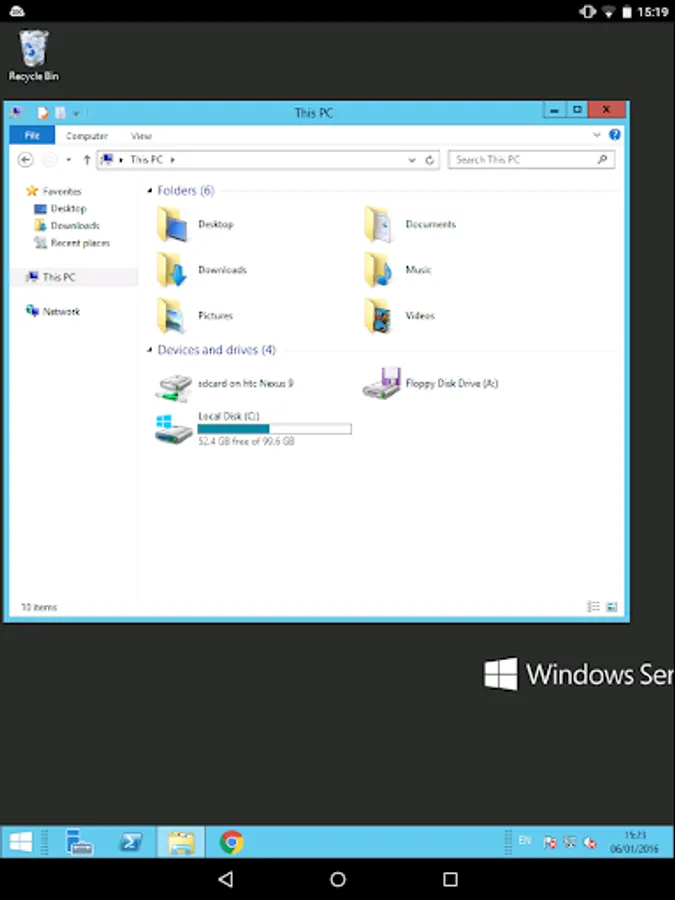Screen dimensions: 675x900
Task: Select the Local Disk (C:) drive
Action: [253, 428]
